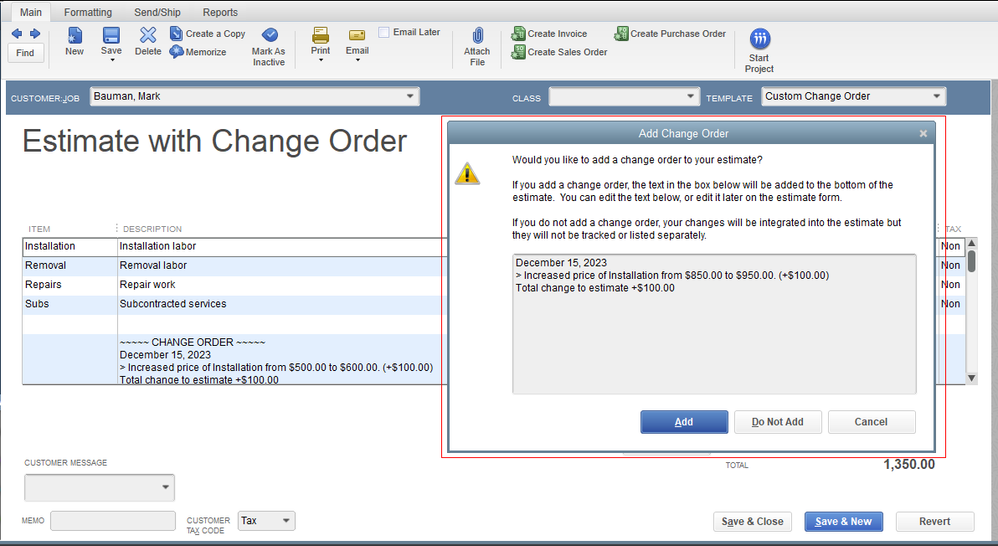Image resolution: width=998 pixels, height=546 pixels.
Task: Click the New estimate icon
Action: point(74,35)
